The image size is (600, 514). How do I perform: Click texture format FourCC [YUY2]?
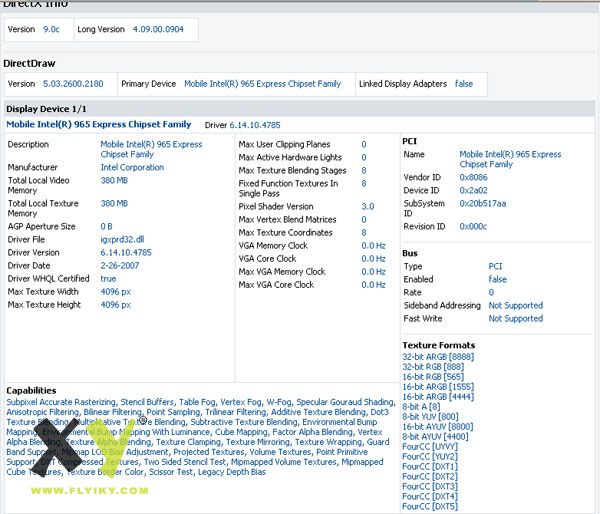(x=430, y=457)
